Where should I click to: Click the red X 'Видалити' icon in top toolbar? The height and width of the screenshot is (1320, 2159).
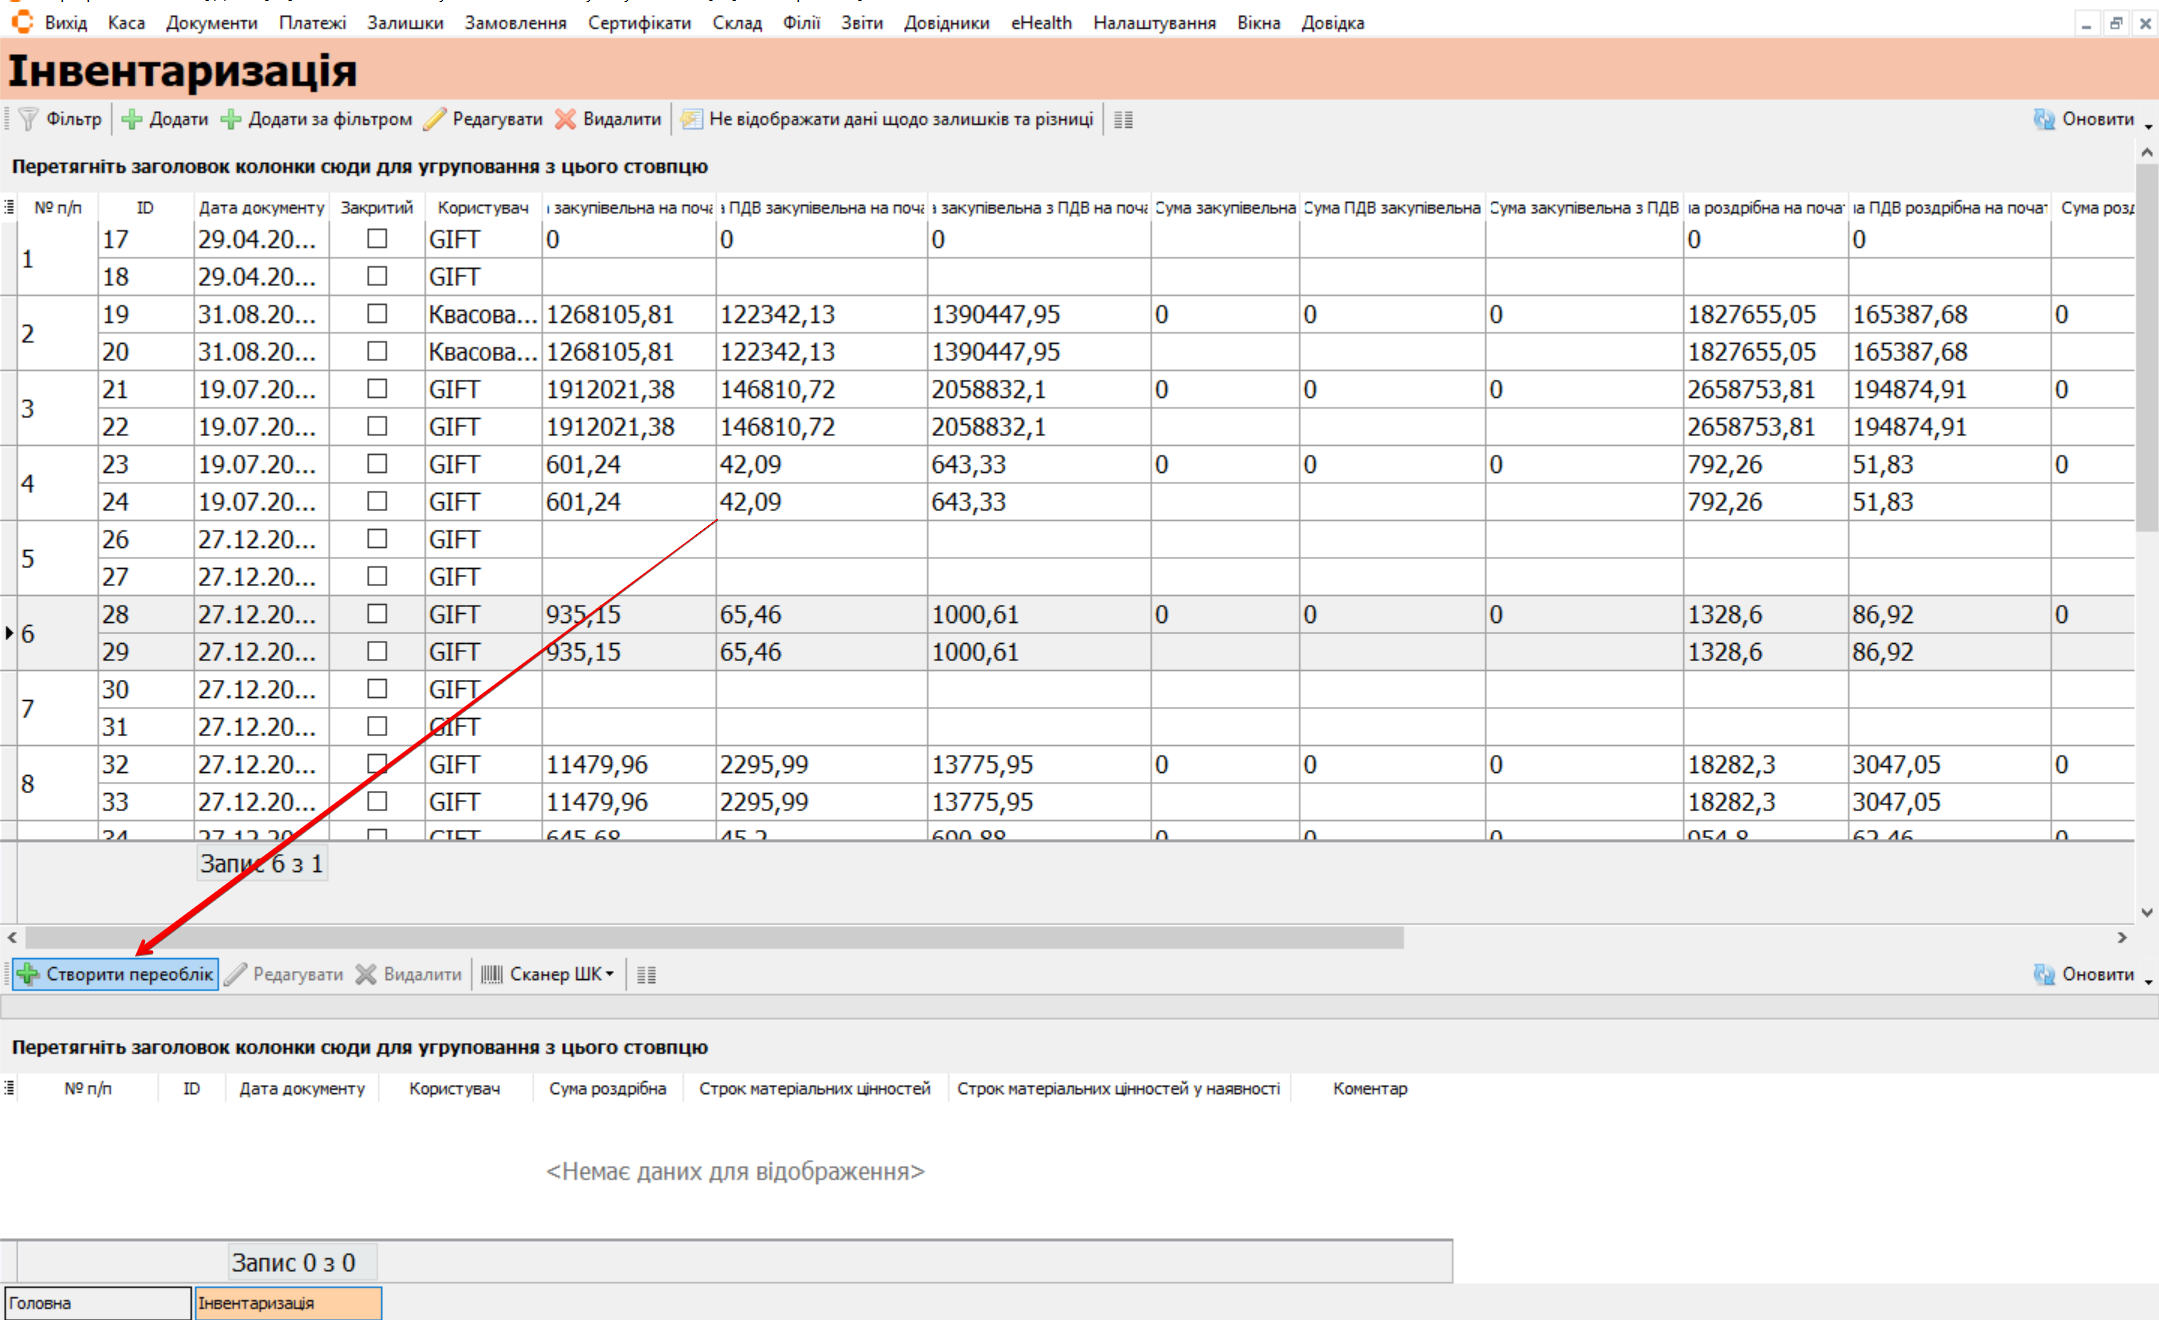[566, 119]
